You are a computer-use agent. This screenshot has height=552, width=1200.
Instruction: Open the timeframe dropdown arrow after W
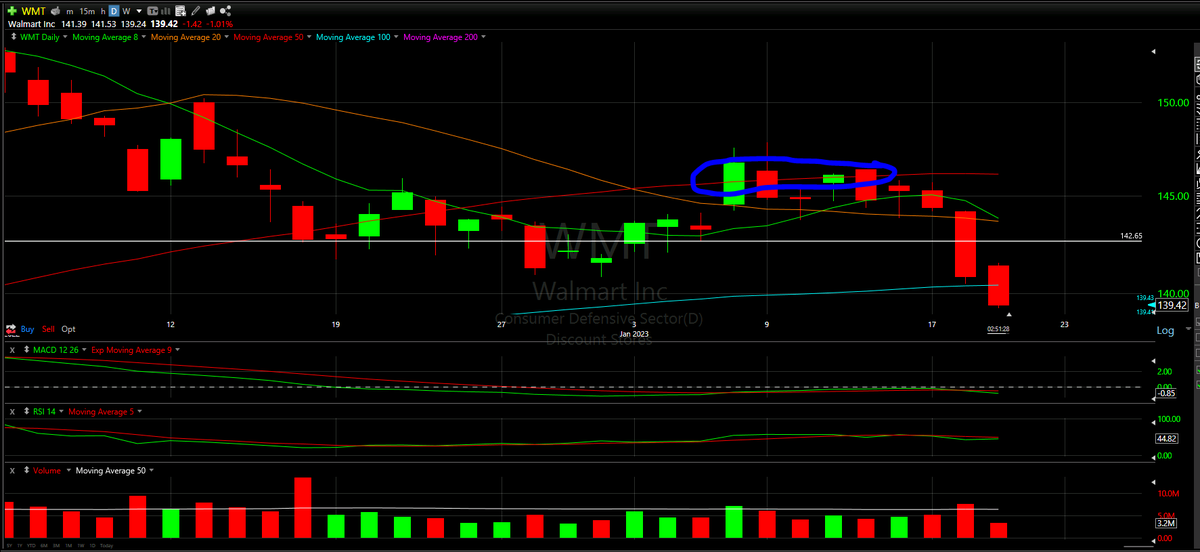click(x=139, y=11)
